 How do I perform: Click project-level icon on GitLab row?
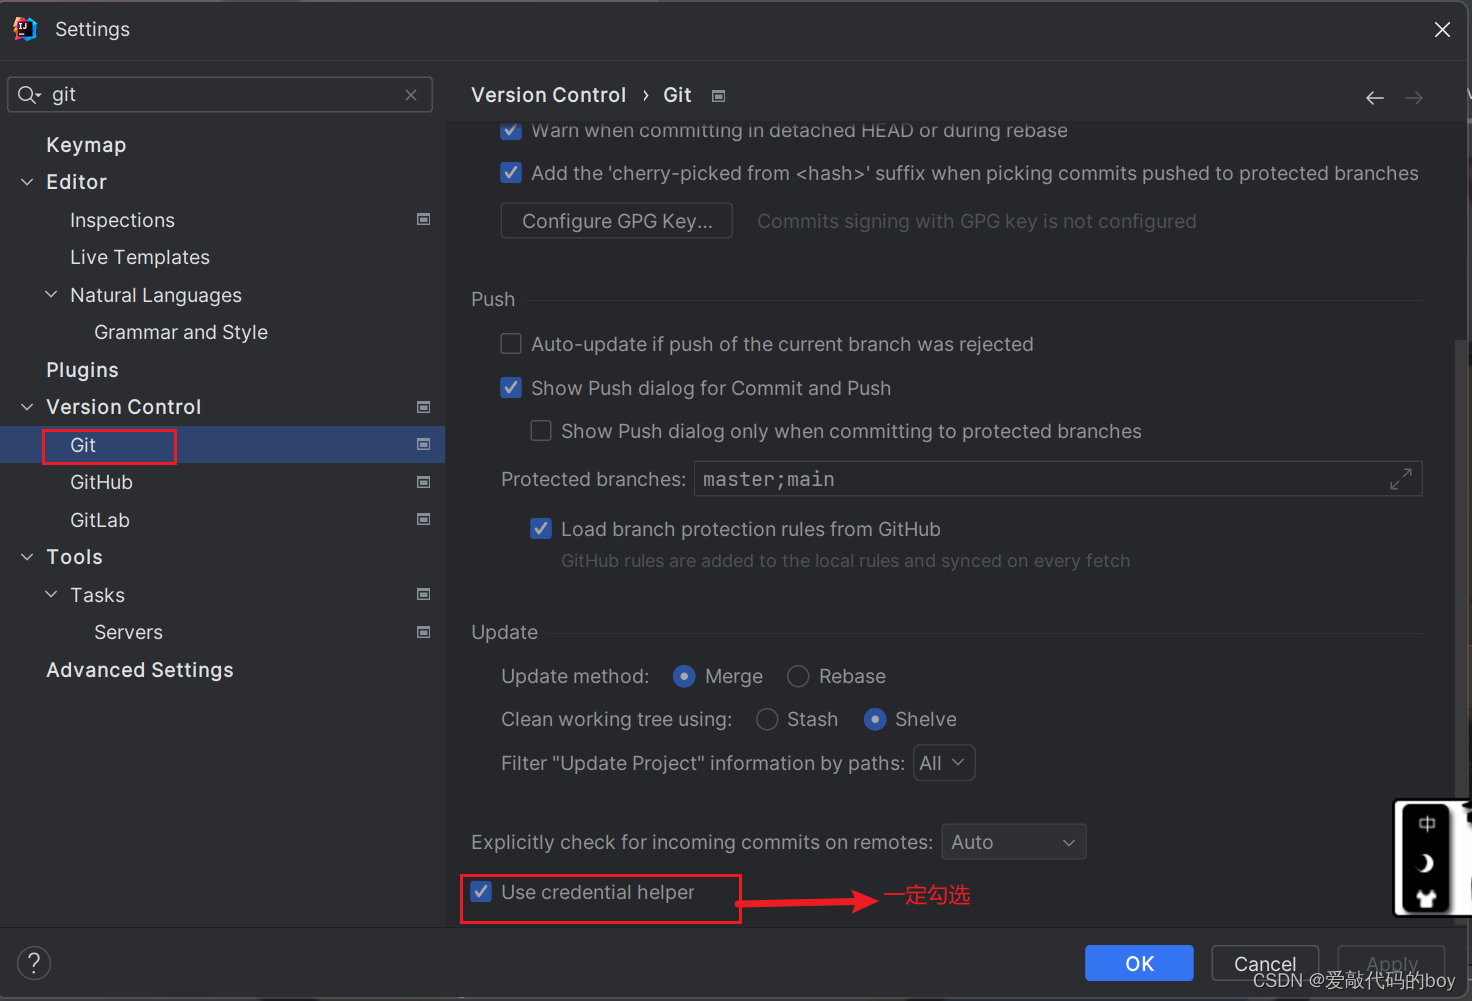[424, 519]
